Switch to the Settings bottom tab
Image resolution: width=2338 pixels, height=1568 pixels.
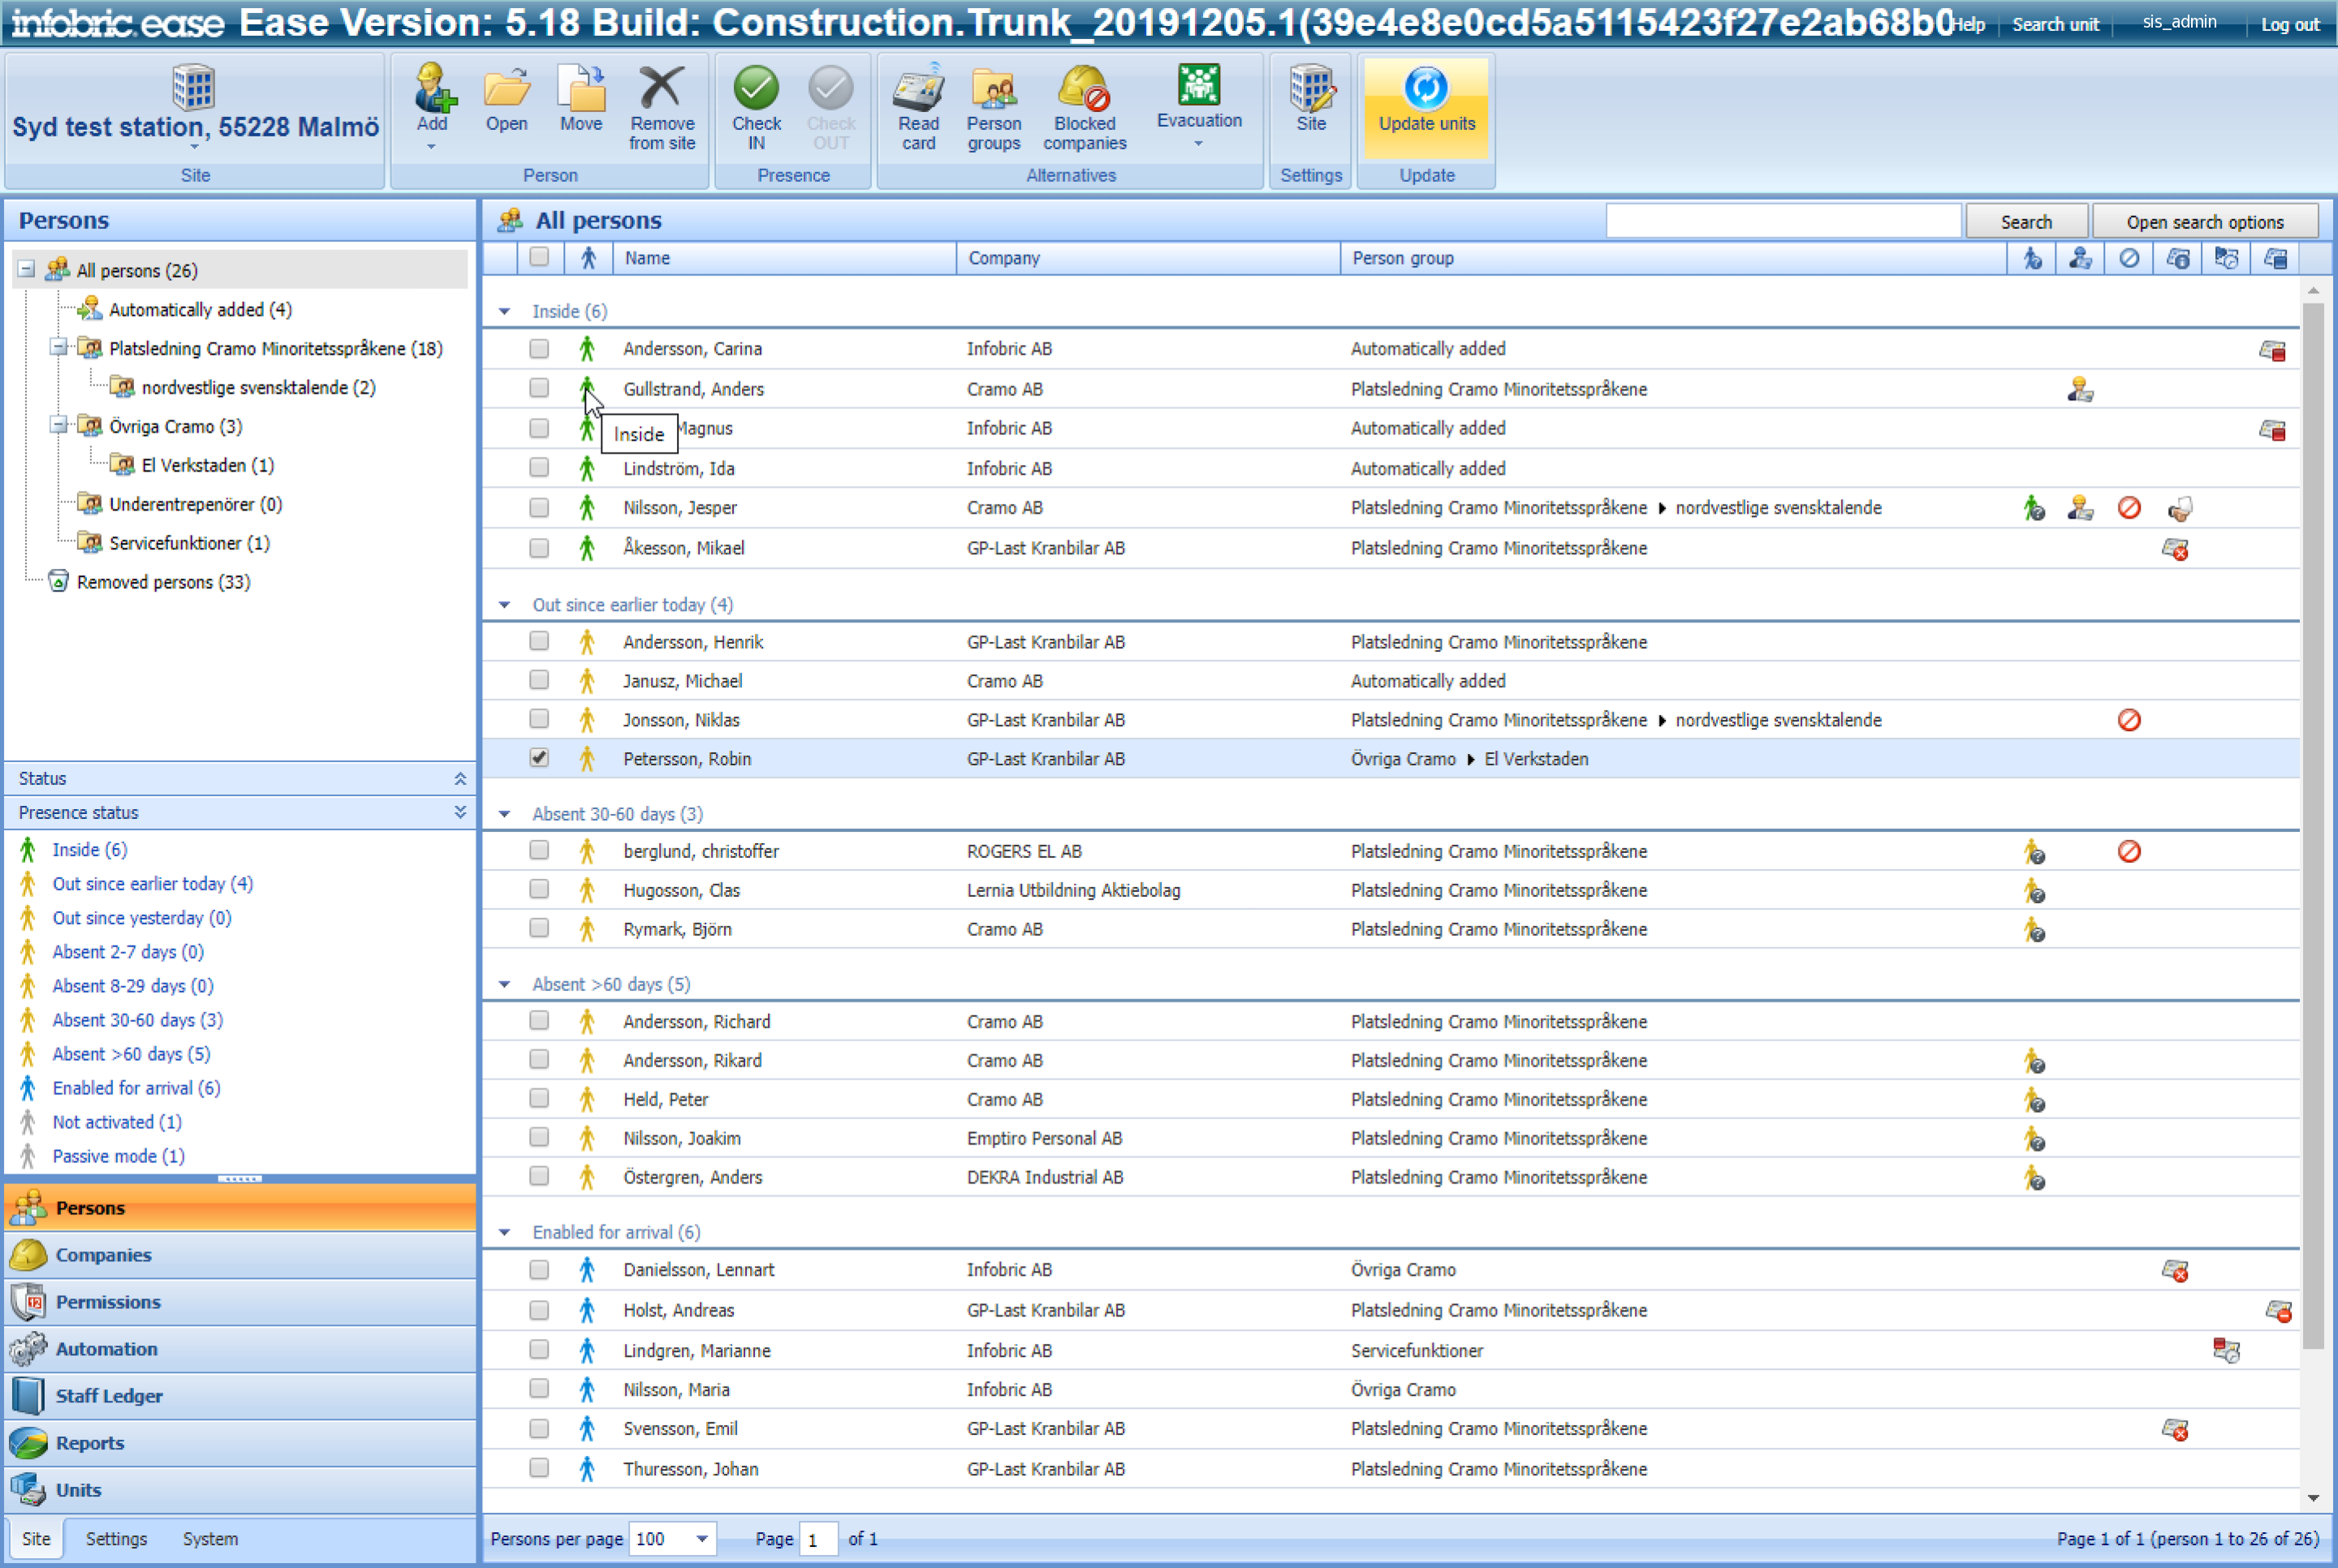pyautogui.click(x=116, y=1538)
